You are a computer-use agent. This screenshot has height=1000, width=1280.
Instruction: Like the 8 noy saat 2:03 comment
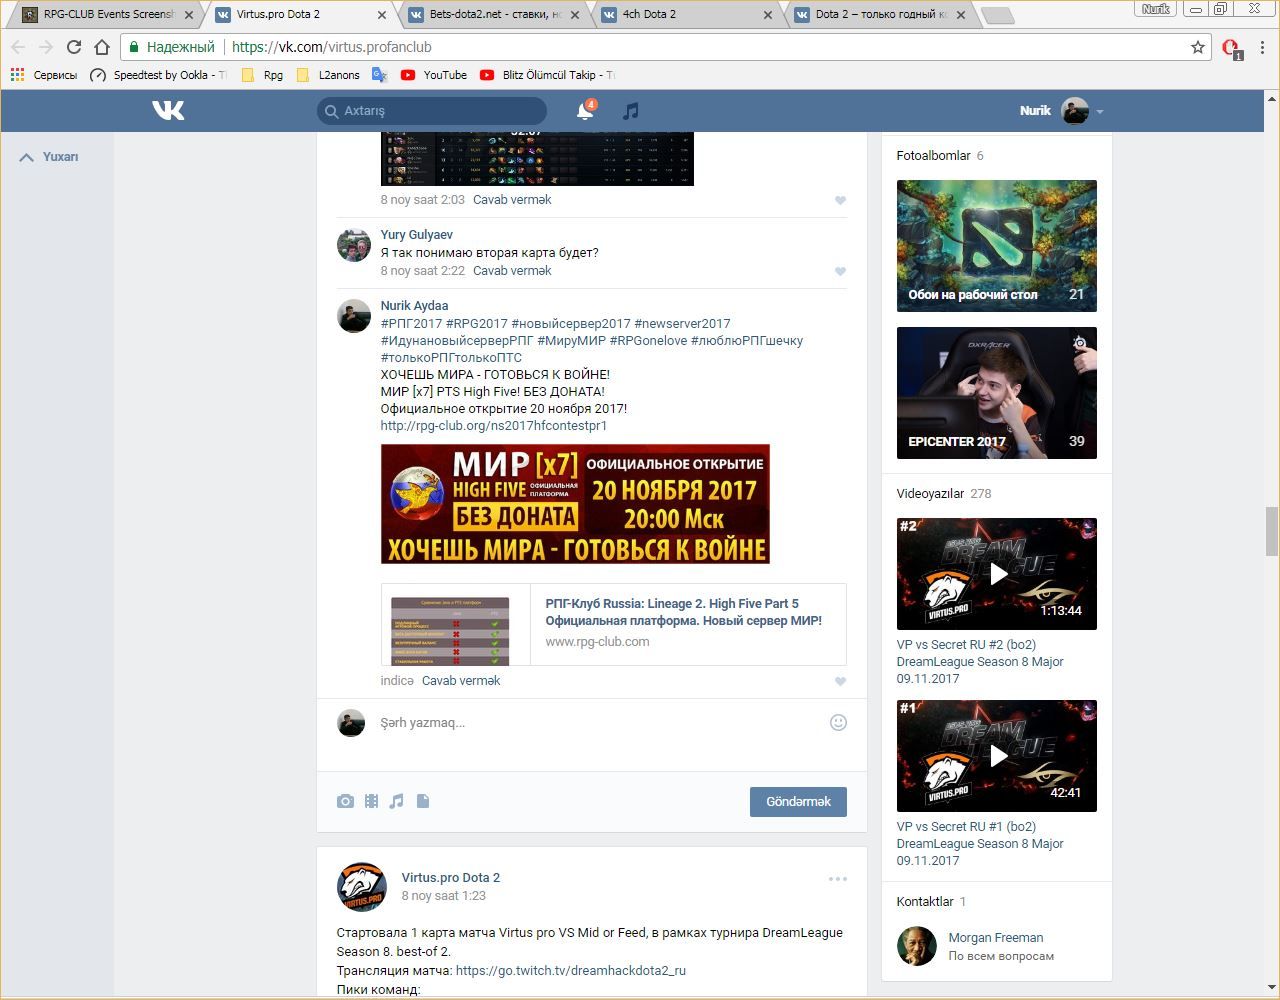point(840,200)
